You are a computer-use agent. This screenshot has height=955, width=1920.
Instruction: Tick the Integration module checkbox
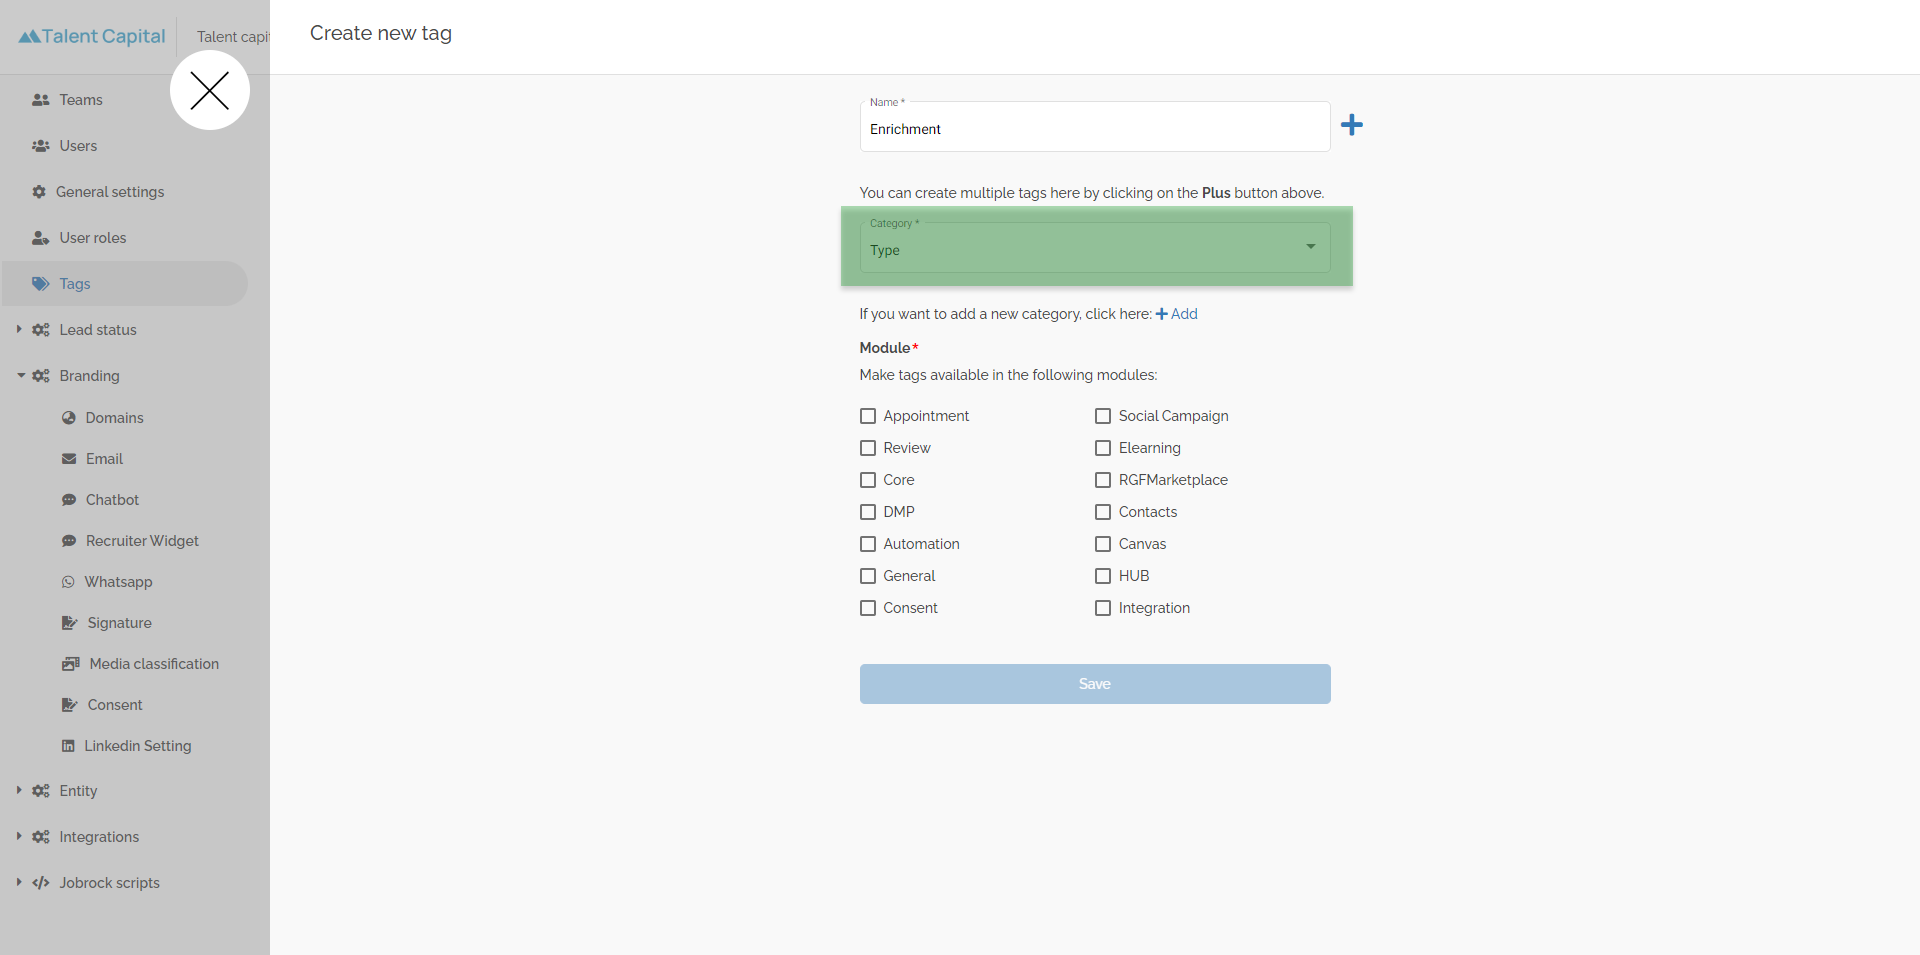[1103, 608]
